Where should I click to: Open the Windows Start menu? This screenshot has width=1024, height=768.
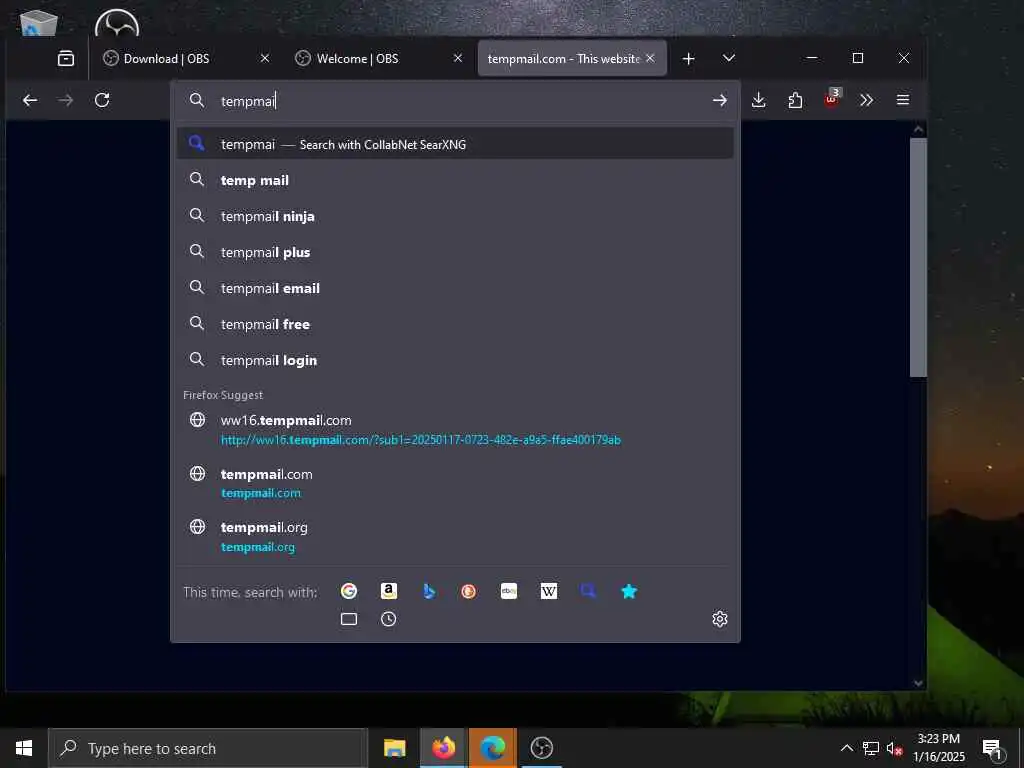24,748
